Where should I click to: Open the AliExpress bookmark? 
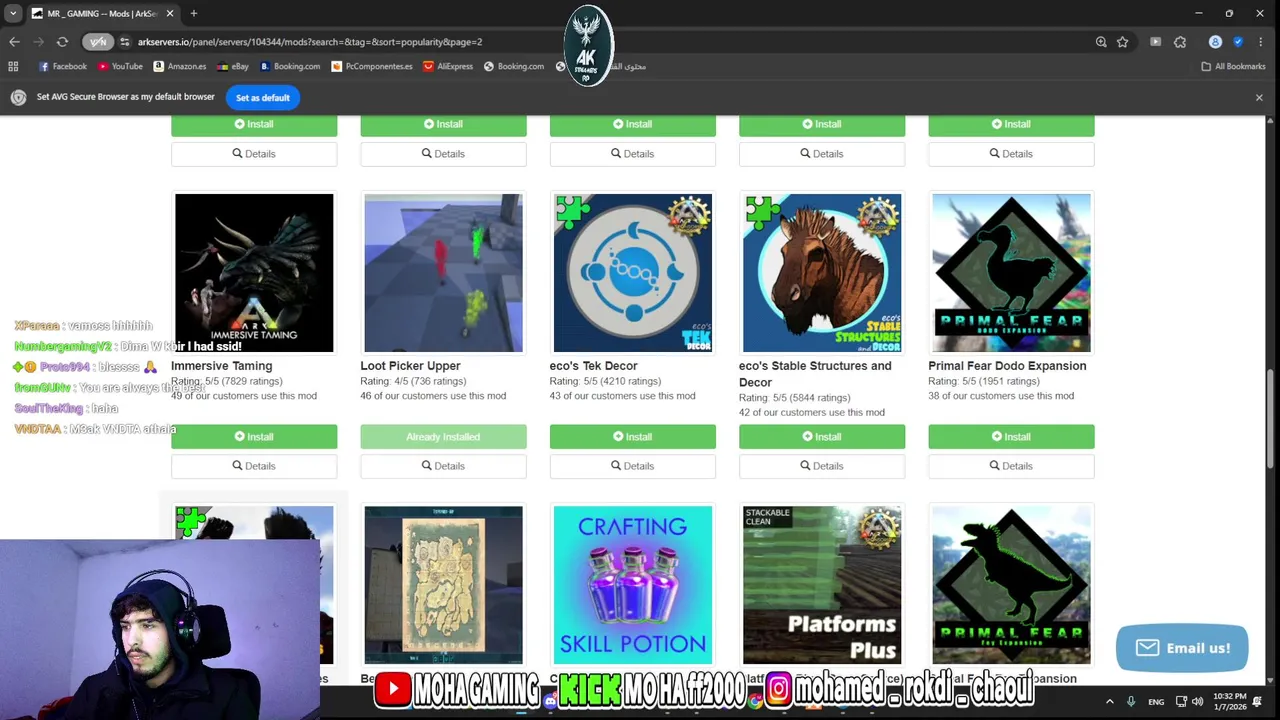(447, 66)
